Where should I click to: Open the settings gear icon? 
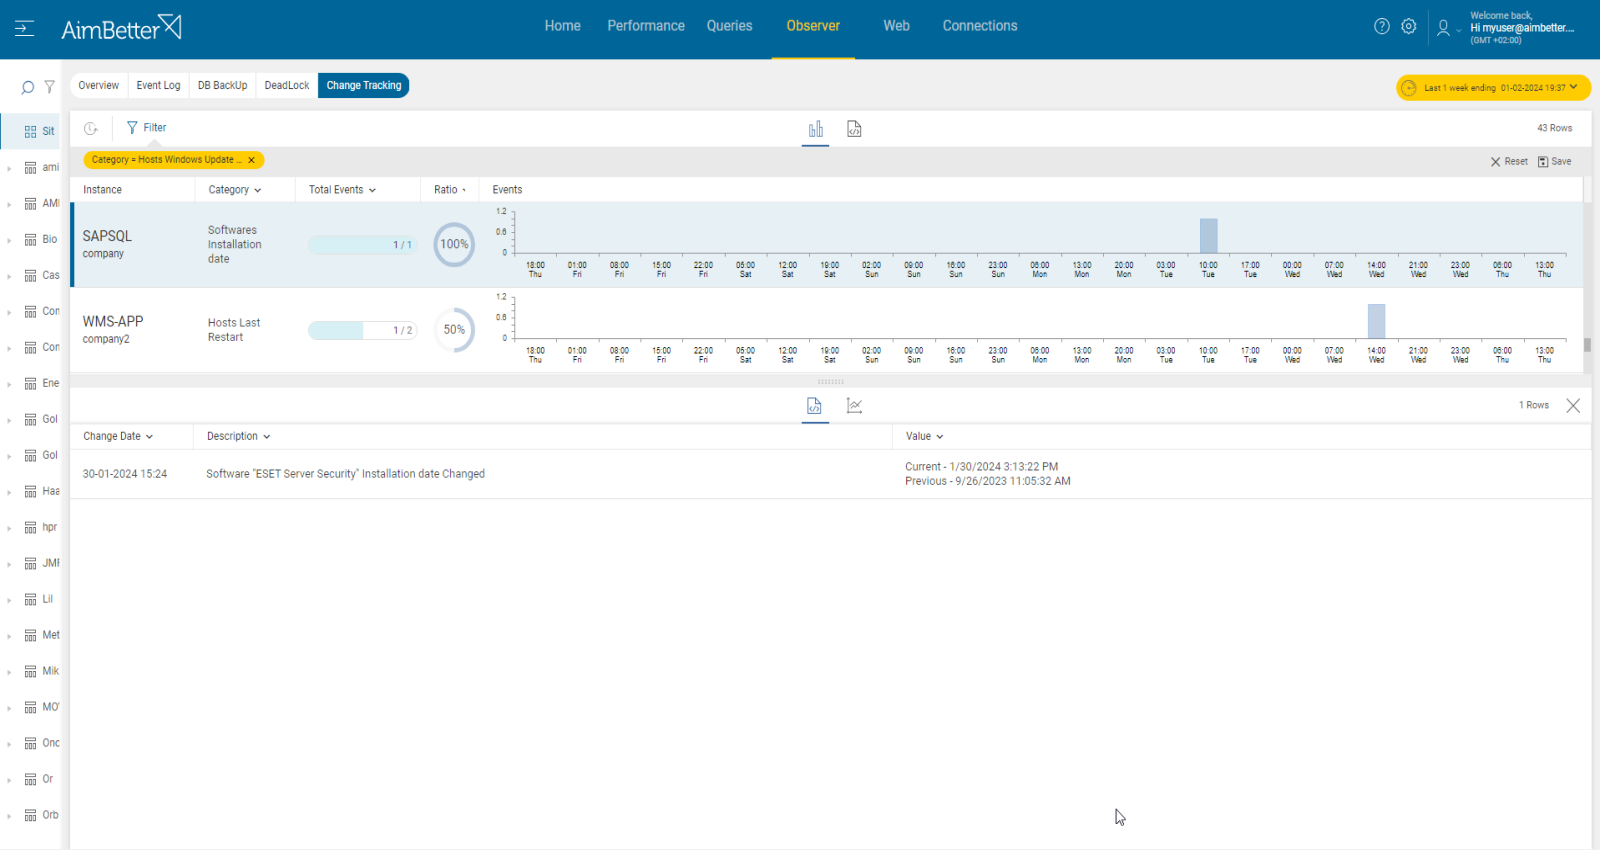(1409, 27)
